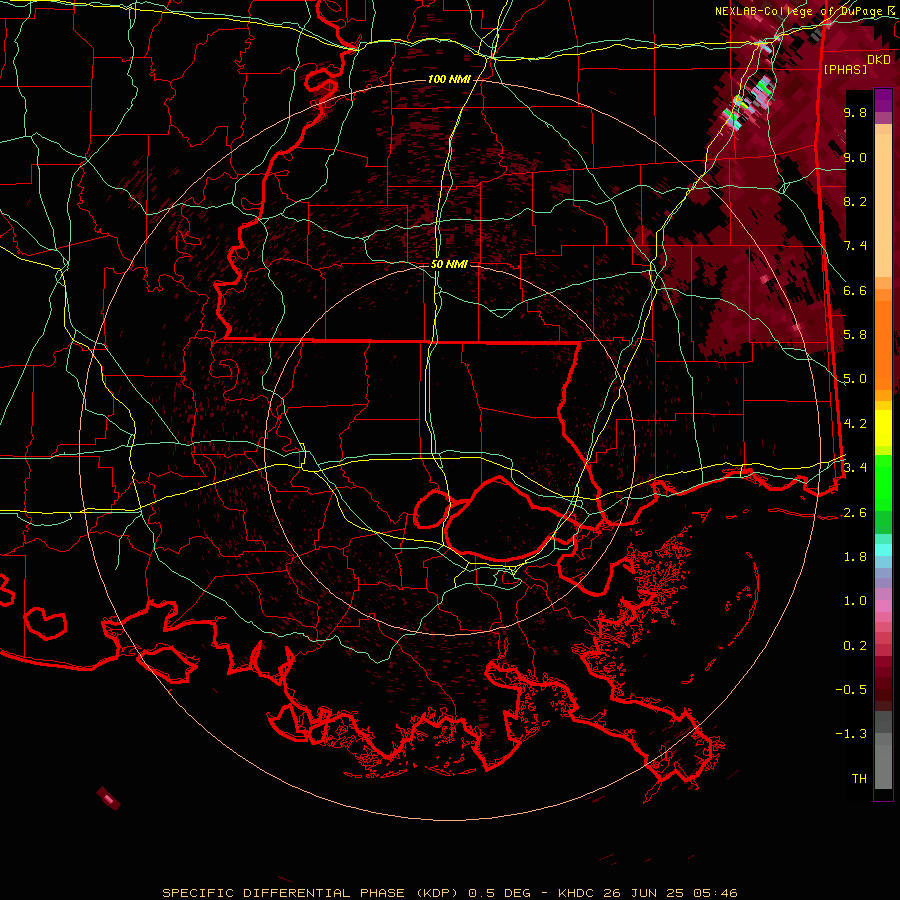
Task: Click the [PHAS] legend label
Action: [845, 70]
